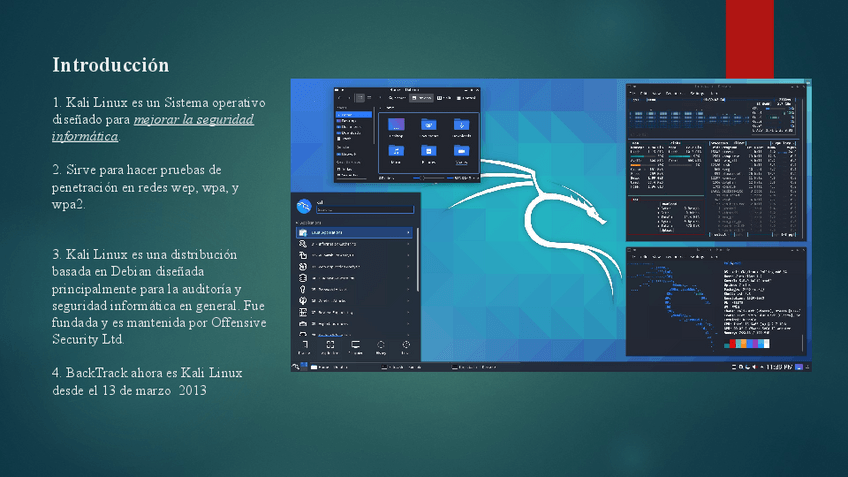This screenshot has width=848, height=477.
Task: Click the show desktop icon beside clock
Action: [x=799, y=367]
